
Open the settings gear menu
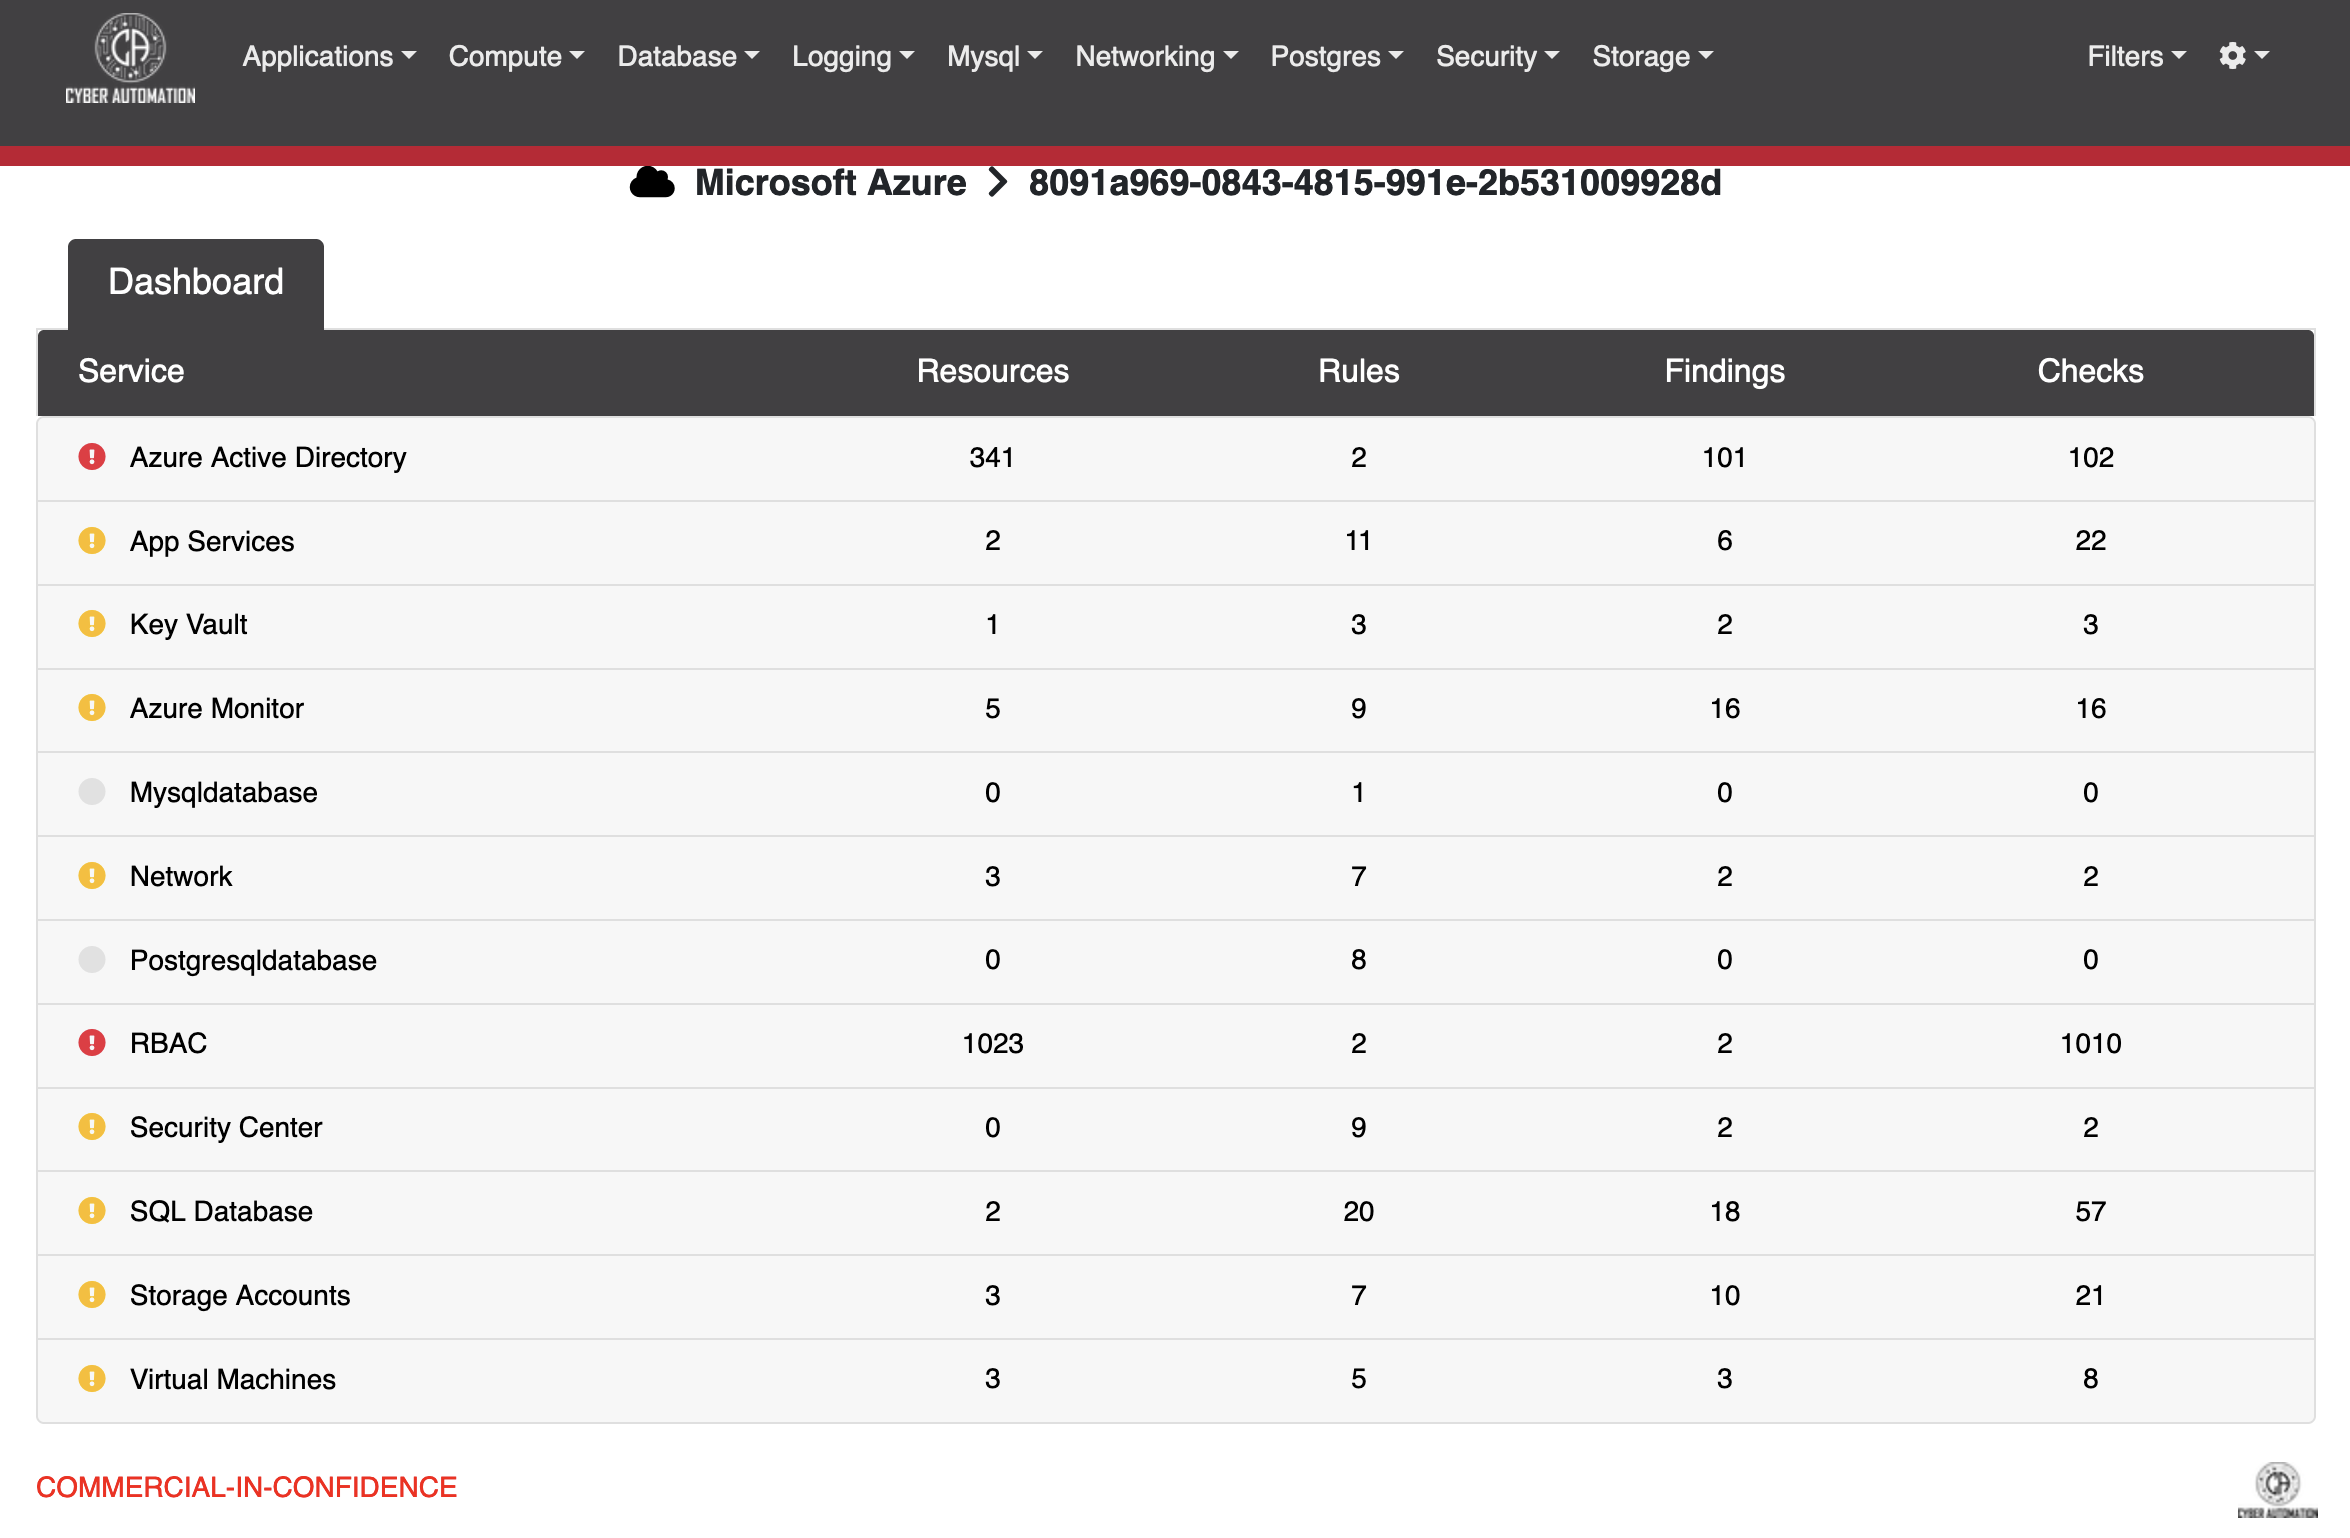tap(2243, 56)
